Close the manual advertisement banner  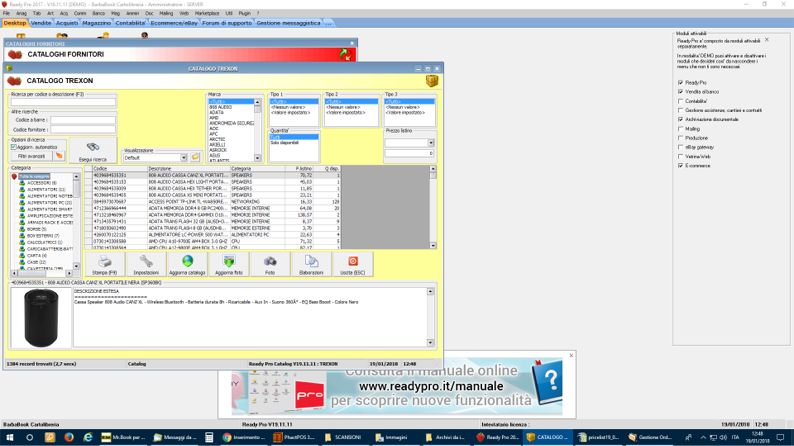571,355
